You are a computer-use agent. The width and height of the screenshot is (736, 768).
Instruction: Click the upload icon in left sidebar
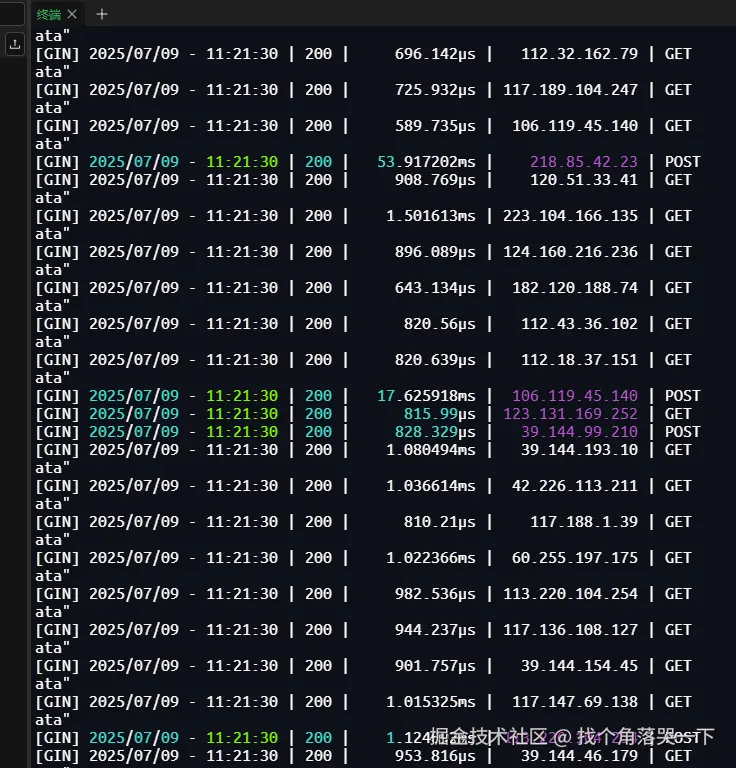pos(15,44)
